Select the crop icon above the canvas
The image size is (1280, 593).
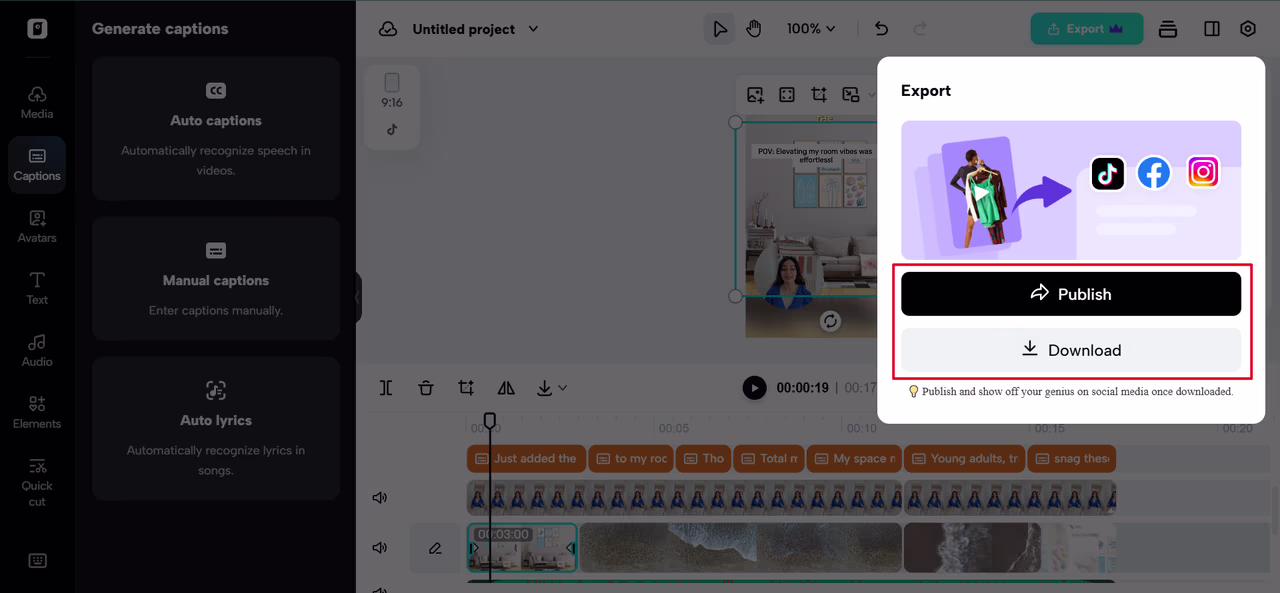[819, 95]
